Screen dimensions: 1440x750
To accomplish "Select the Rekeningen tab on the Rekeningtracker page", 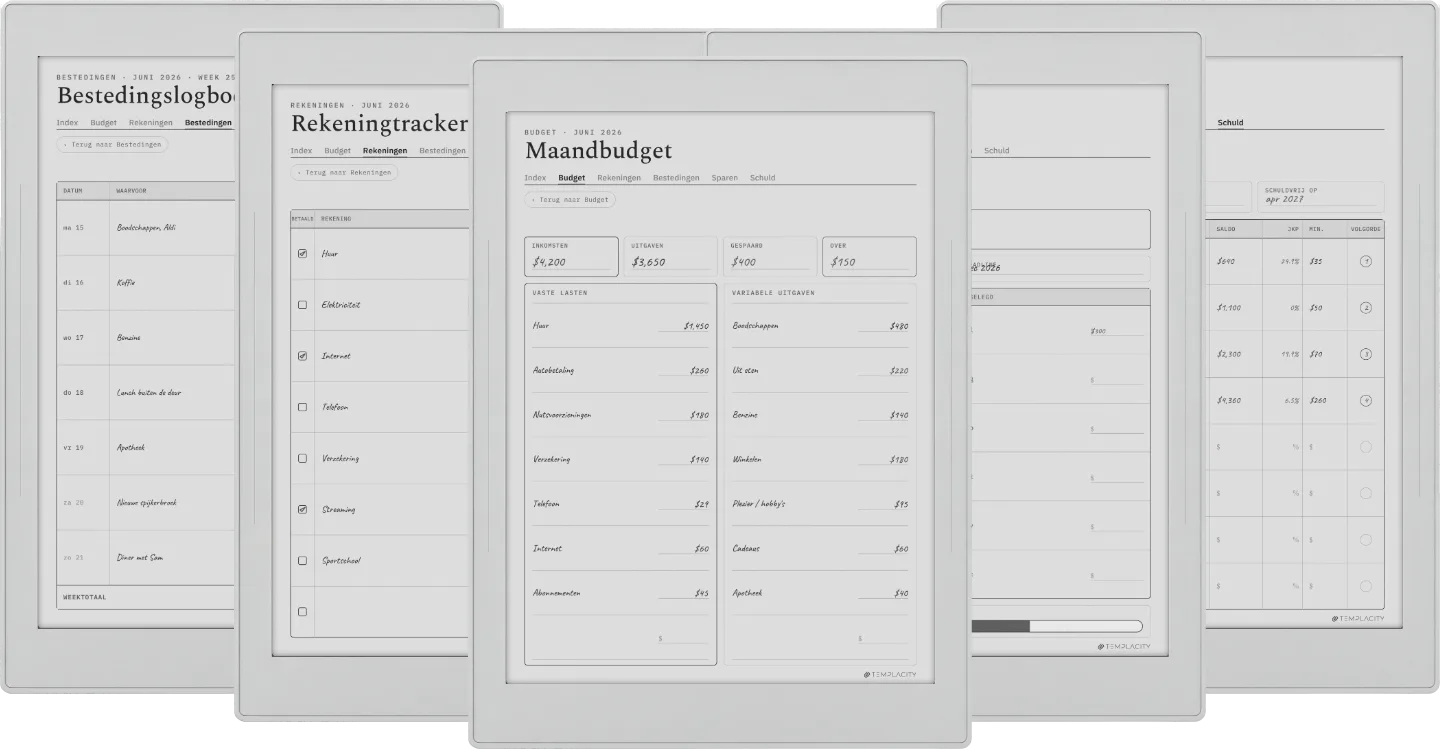I will coord(385,151).
